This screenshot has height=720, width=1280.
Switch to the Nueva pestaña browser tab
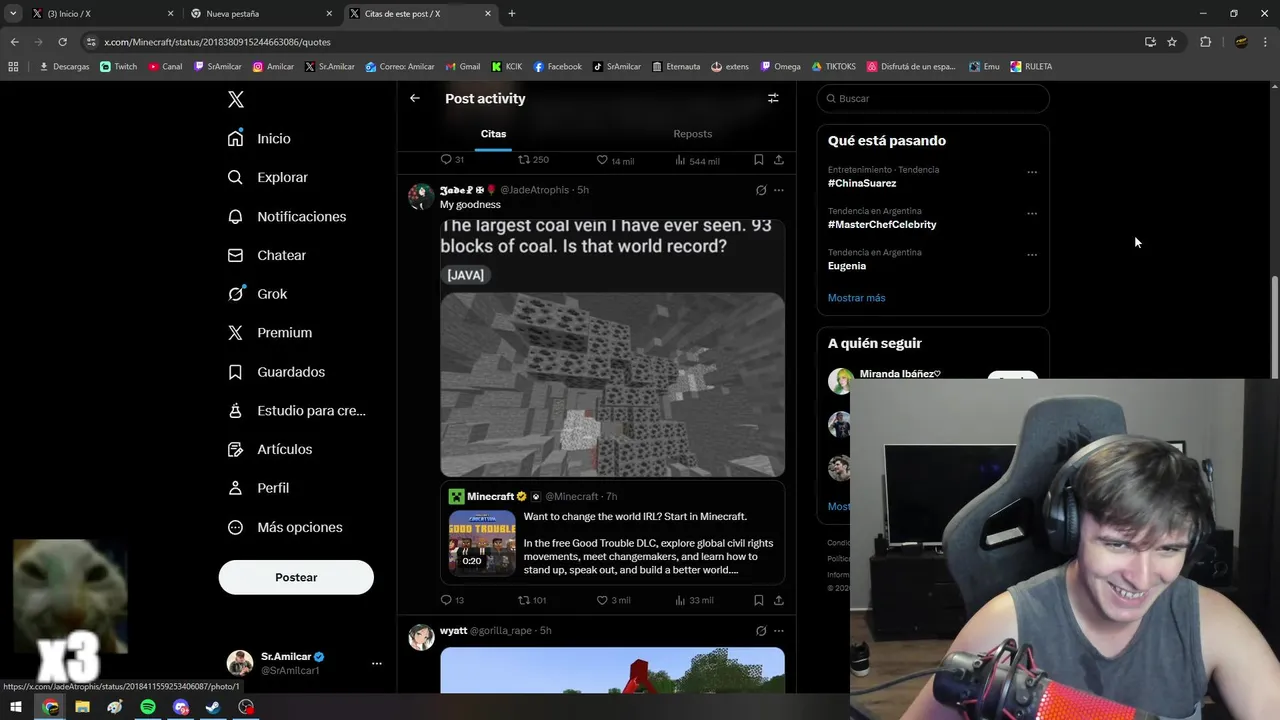click(262, 13)
